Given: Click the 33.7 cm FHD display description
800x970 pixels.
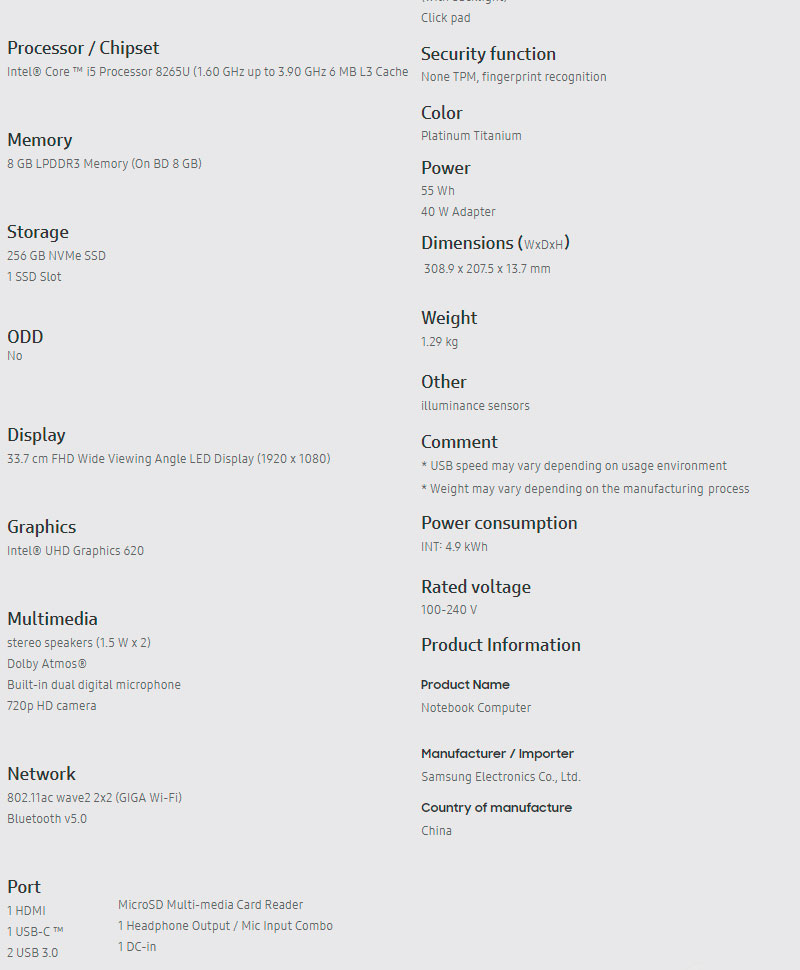Looking at the screenshot, I should click(x=168, y=459).
